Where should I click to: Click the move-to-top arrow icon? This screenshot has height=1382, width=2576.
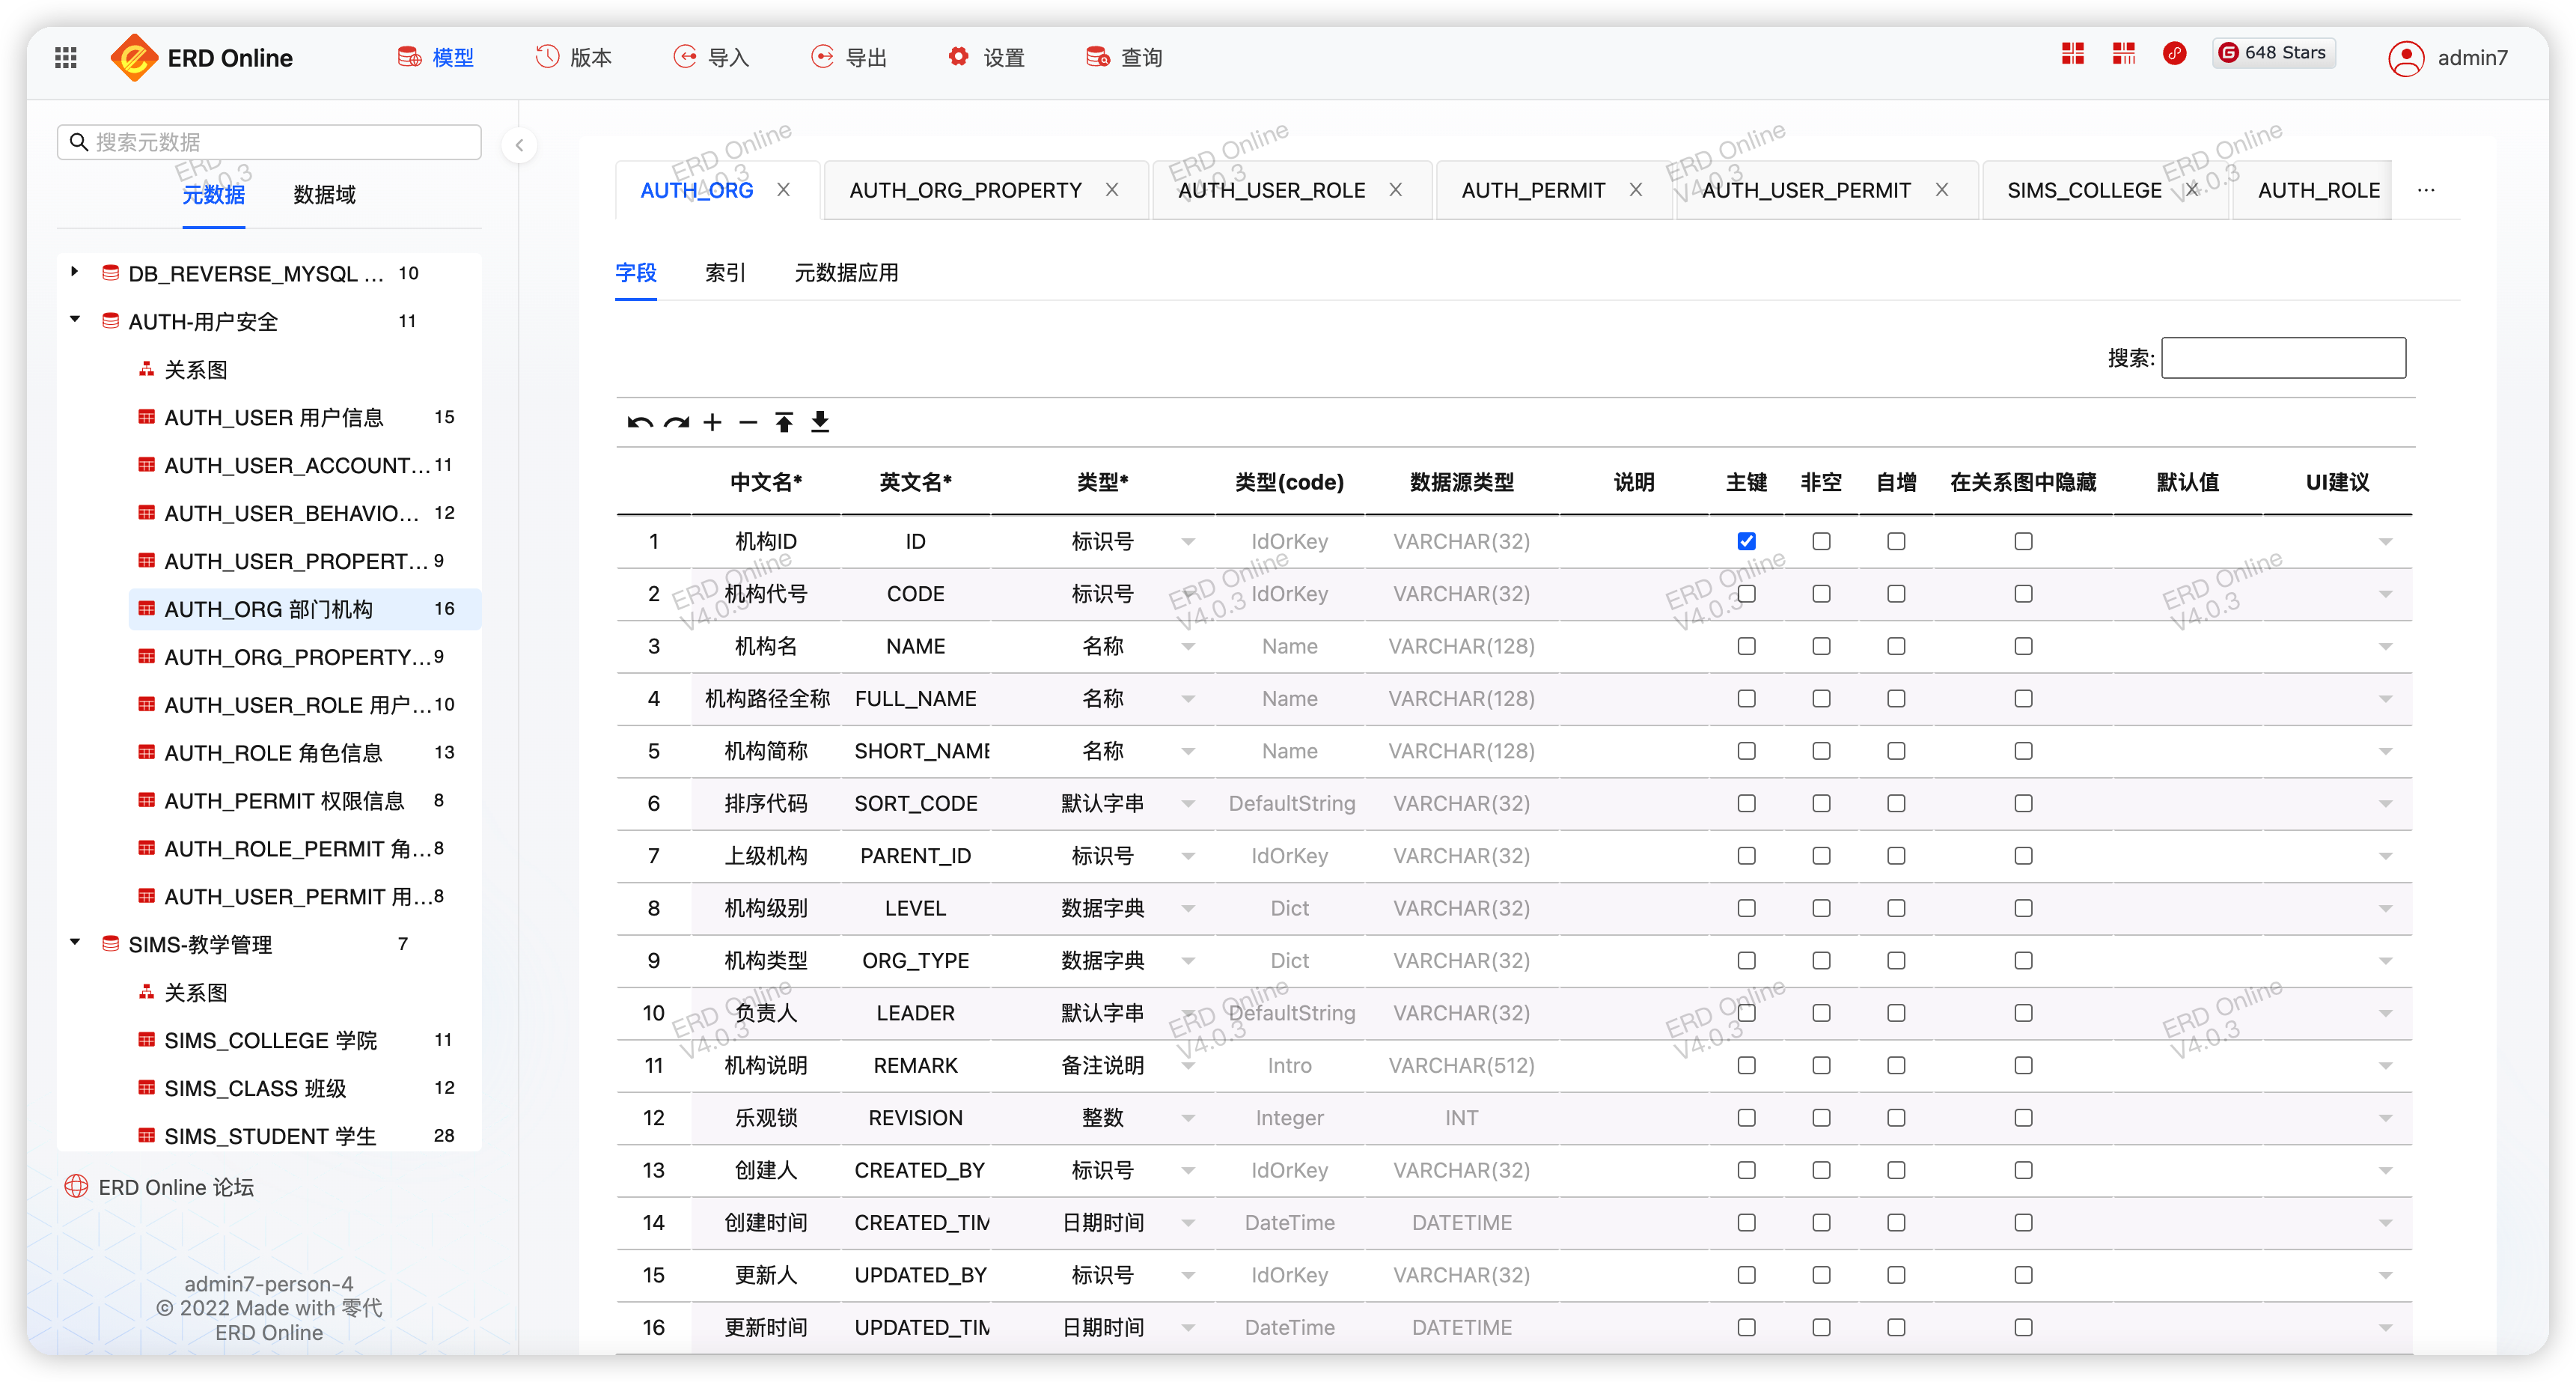(x=784, y=422)
